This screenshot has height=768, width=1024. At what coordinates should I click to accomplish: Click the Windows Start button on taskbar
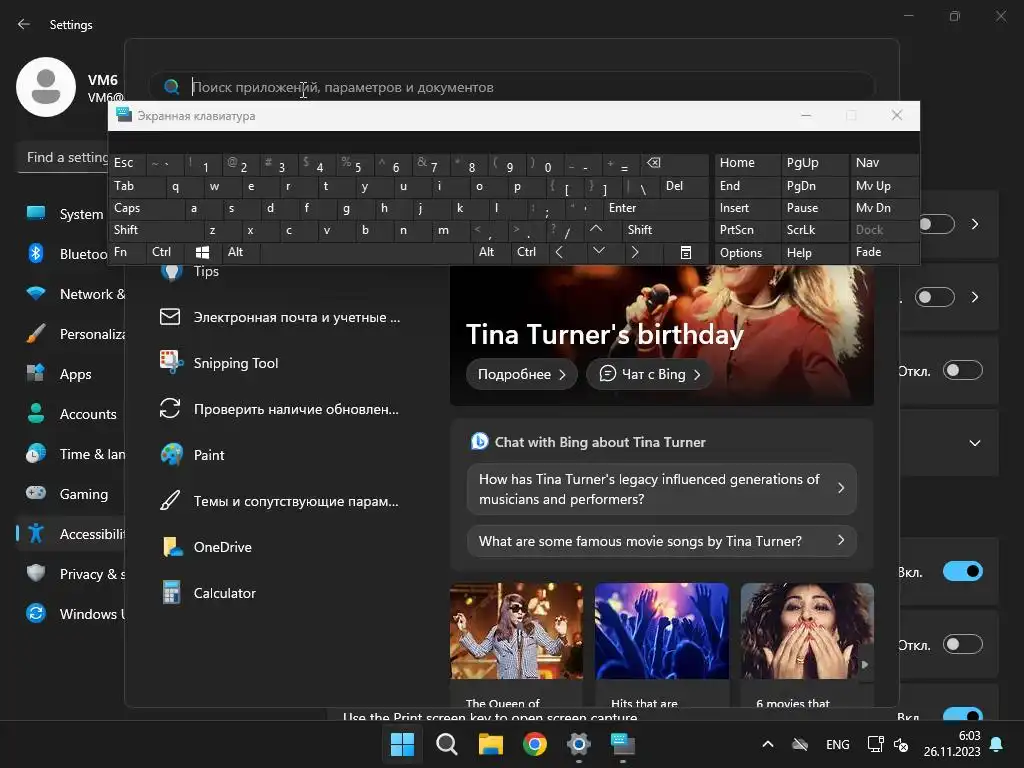402,744
